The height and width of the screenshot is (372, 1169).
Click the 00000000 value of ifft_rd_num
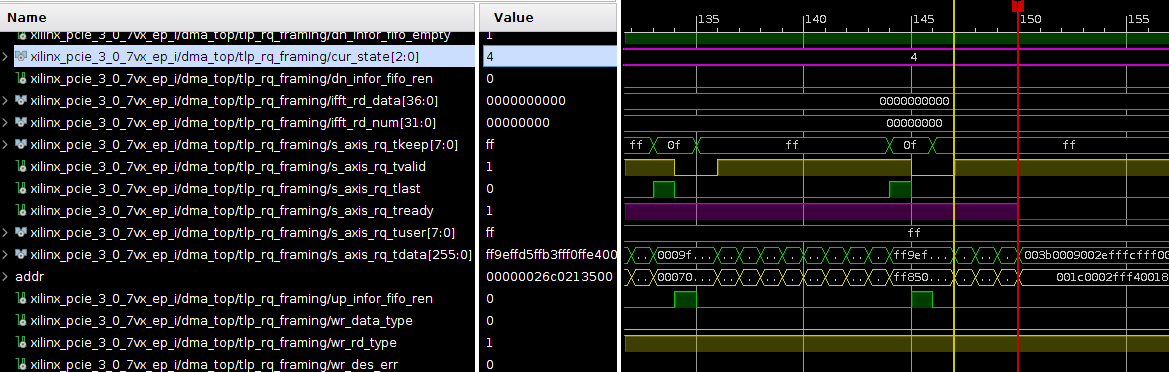(517, 122)
